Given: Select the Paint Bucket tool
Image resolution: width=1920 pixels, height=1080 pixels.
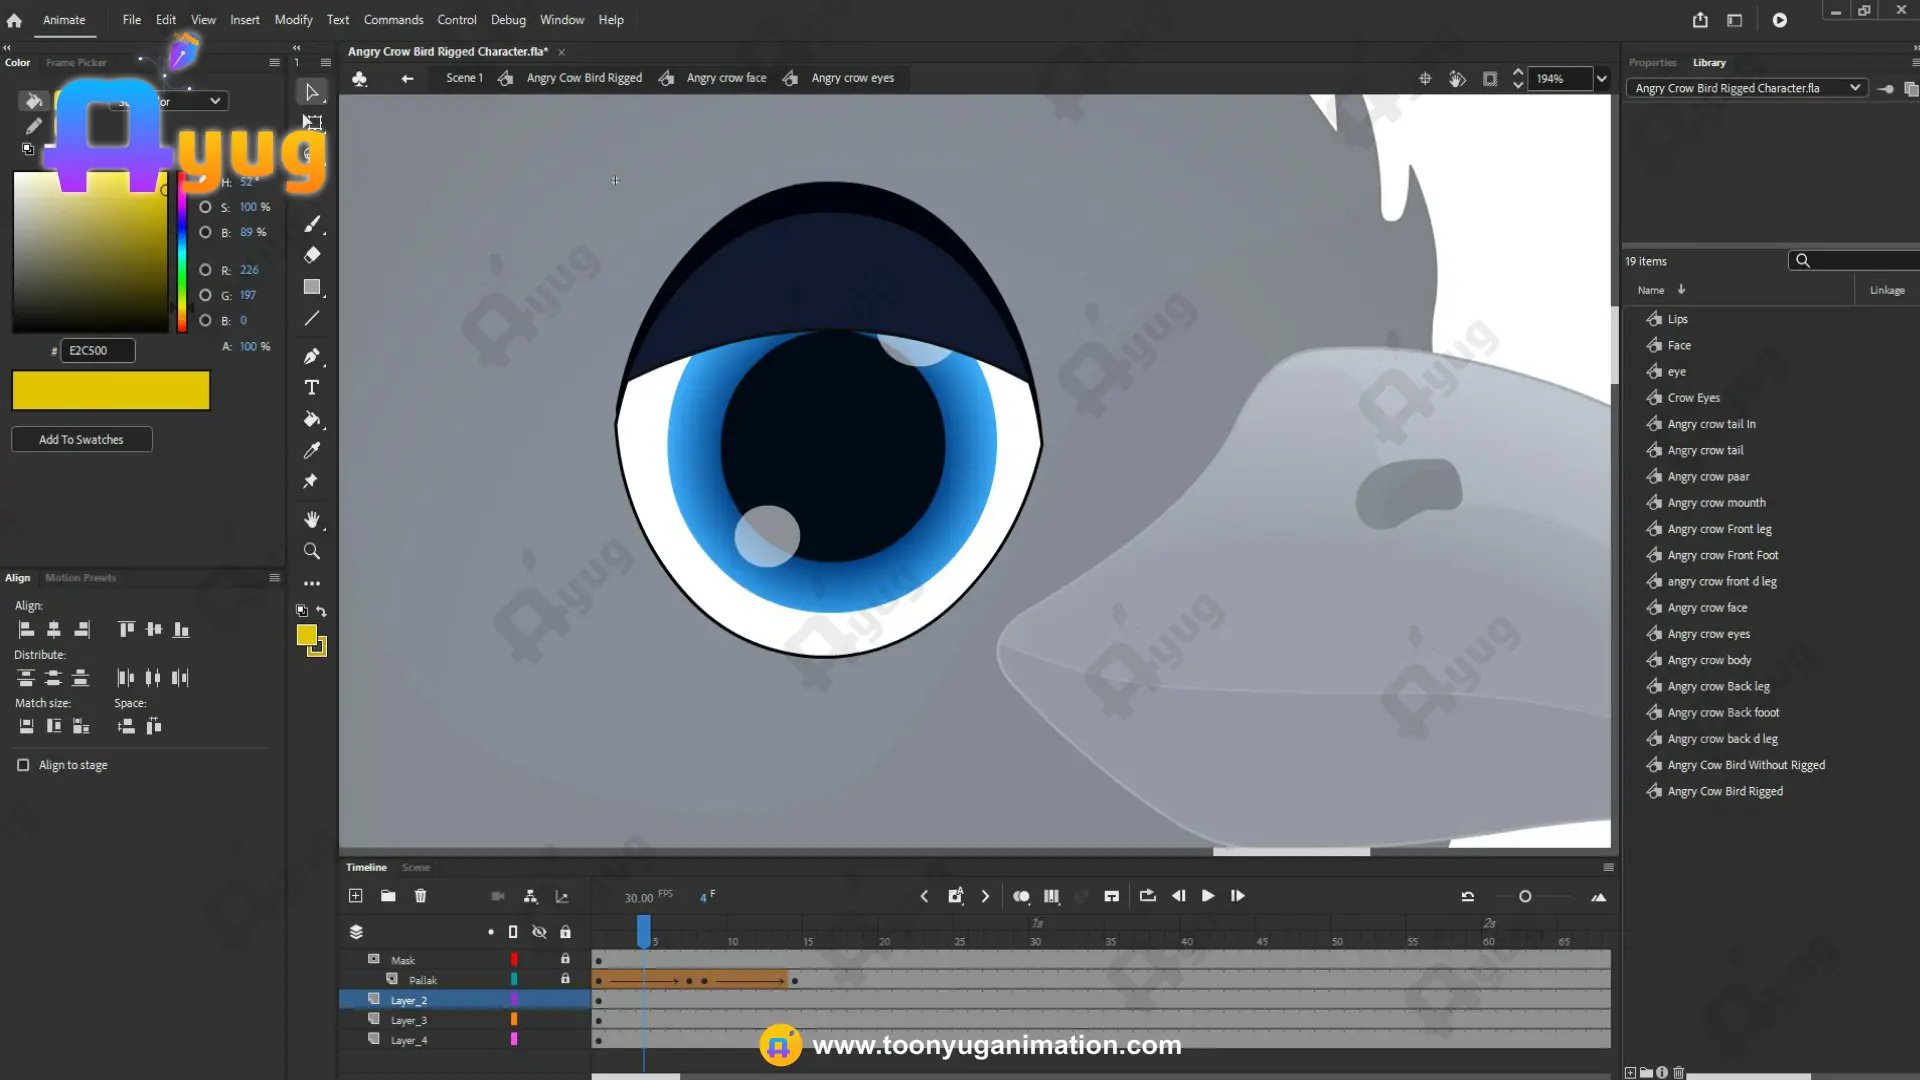Looking at the screenshot, I should 312,419.
